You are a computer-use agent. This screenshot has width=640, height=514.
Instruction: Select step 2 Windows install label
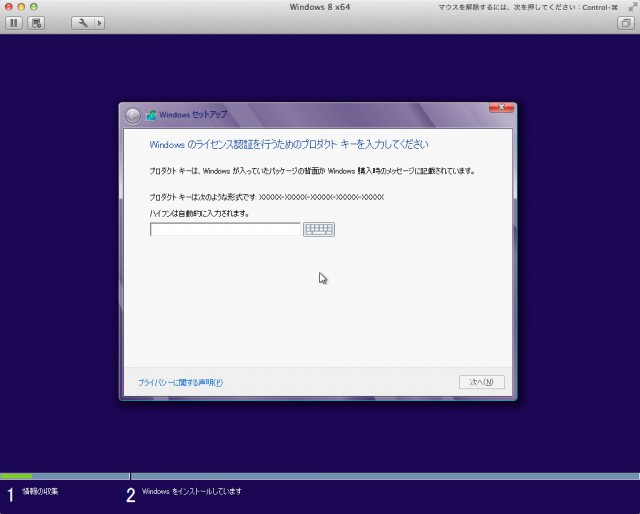tap(191, 492)
